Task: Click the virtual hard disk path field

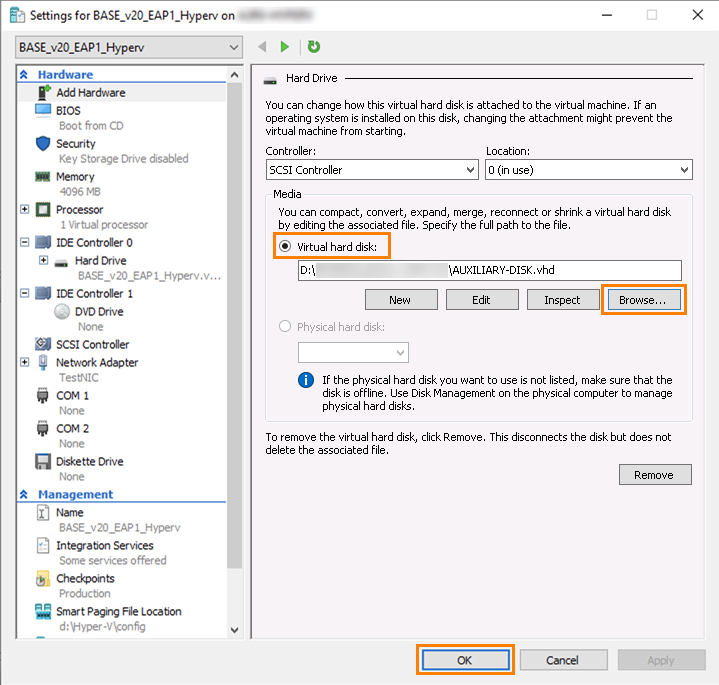Action: 489,270
